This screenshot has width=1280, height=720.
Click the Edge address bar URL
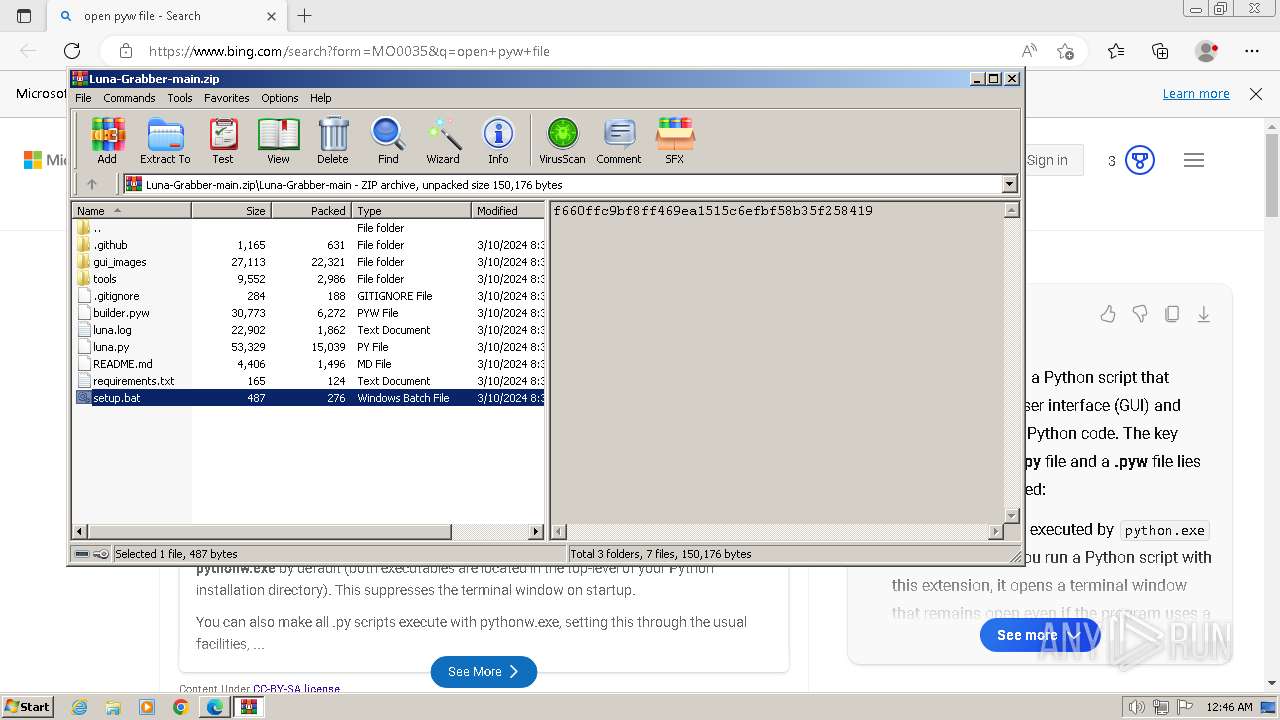coord(349,51)
